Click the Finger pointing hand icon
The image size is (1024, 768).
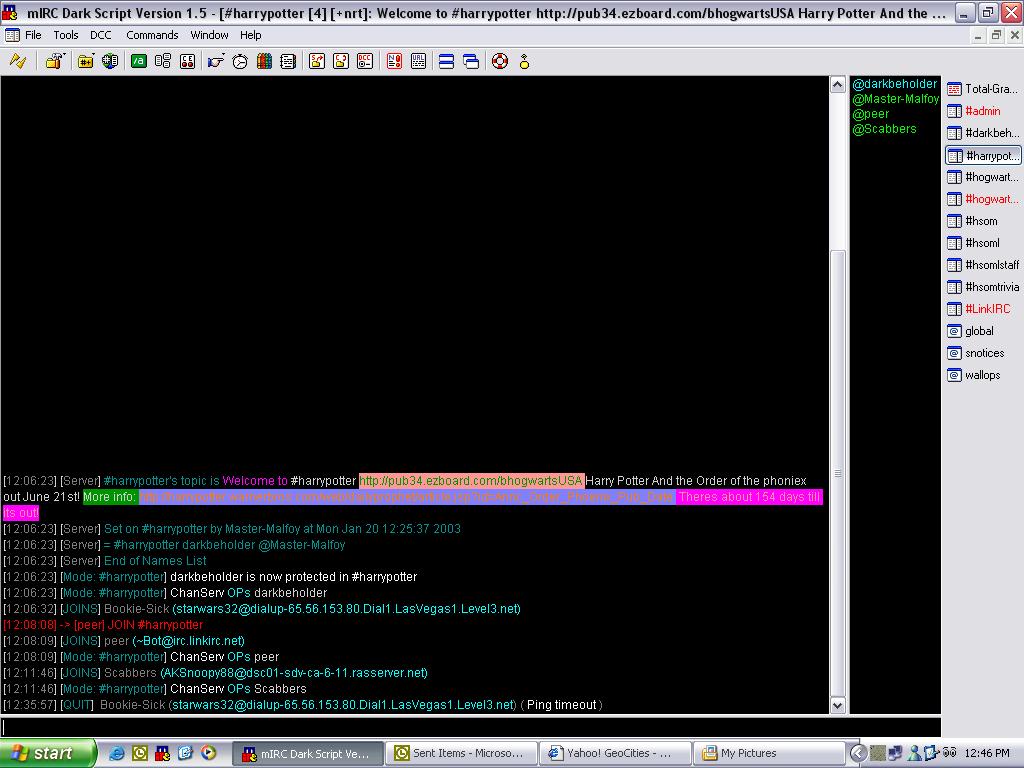coord(216,62)
